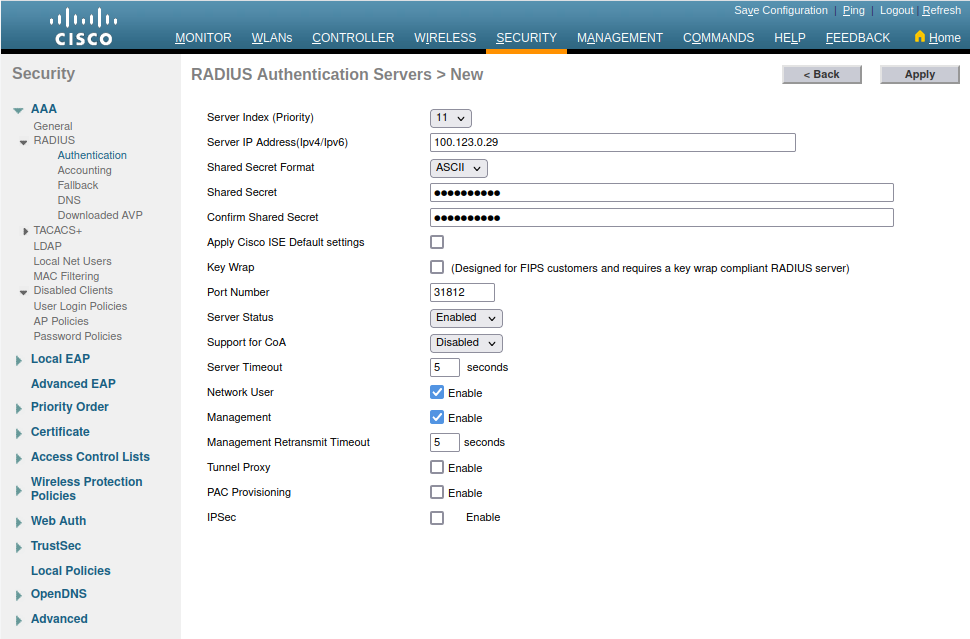Open the Fallback sidebar item
This screenshot has height=639, width=970.
78,185
